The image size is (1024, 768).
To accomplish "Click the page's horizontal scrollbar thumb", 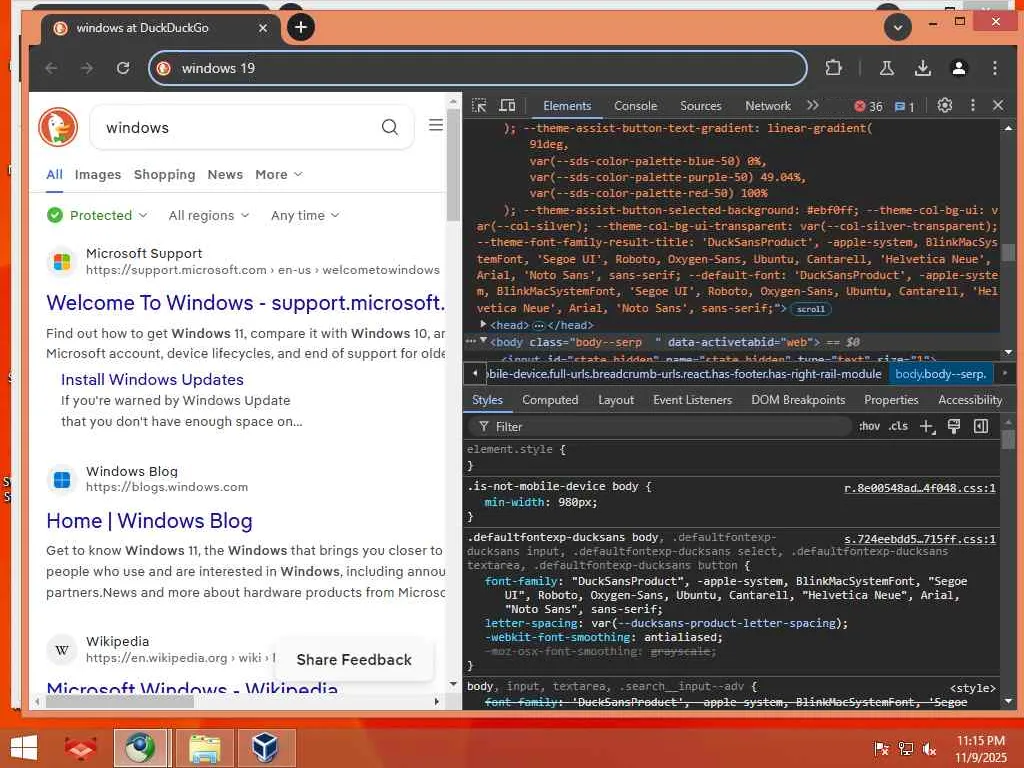I will [120, 701].
